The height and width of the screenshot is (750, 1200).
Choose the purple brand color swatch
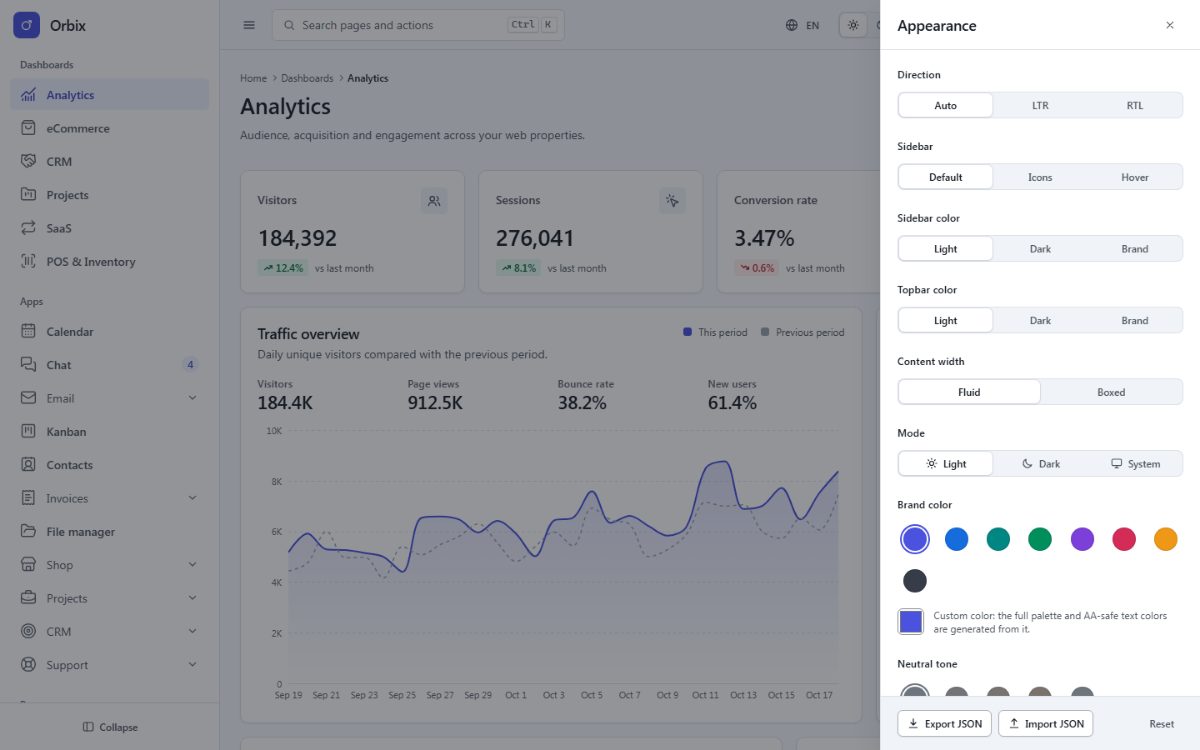click(1082, 539)
